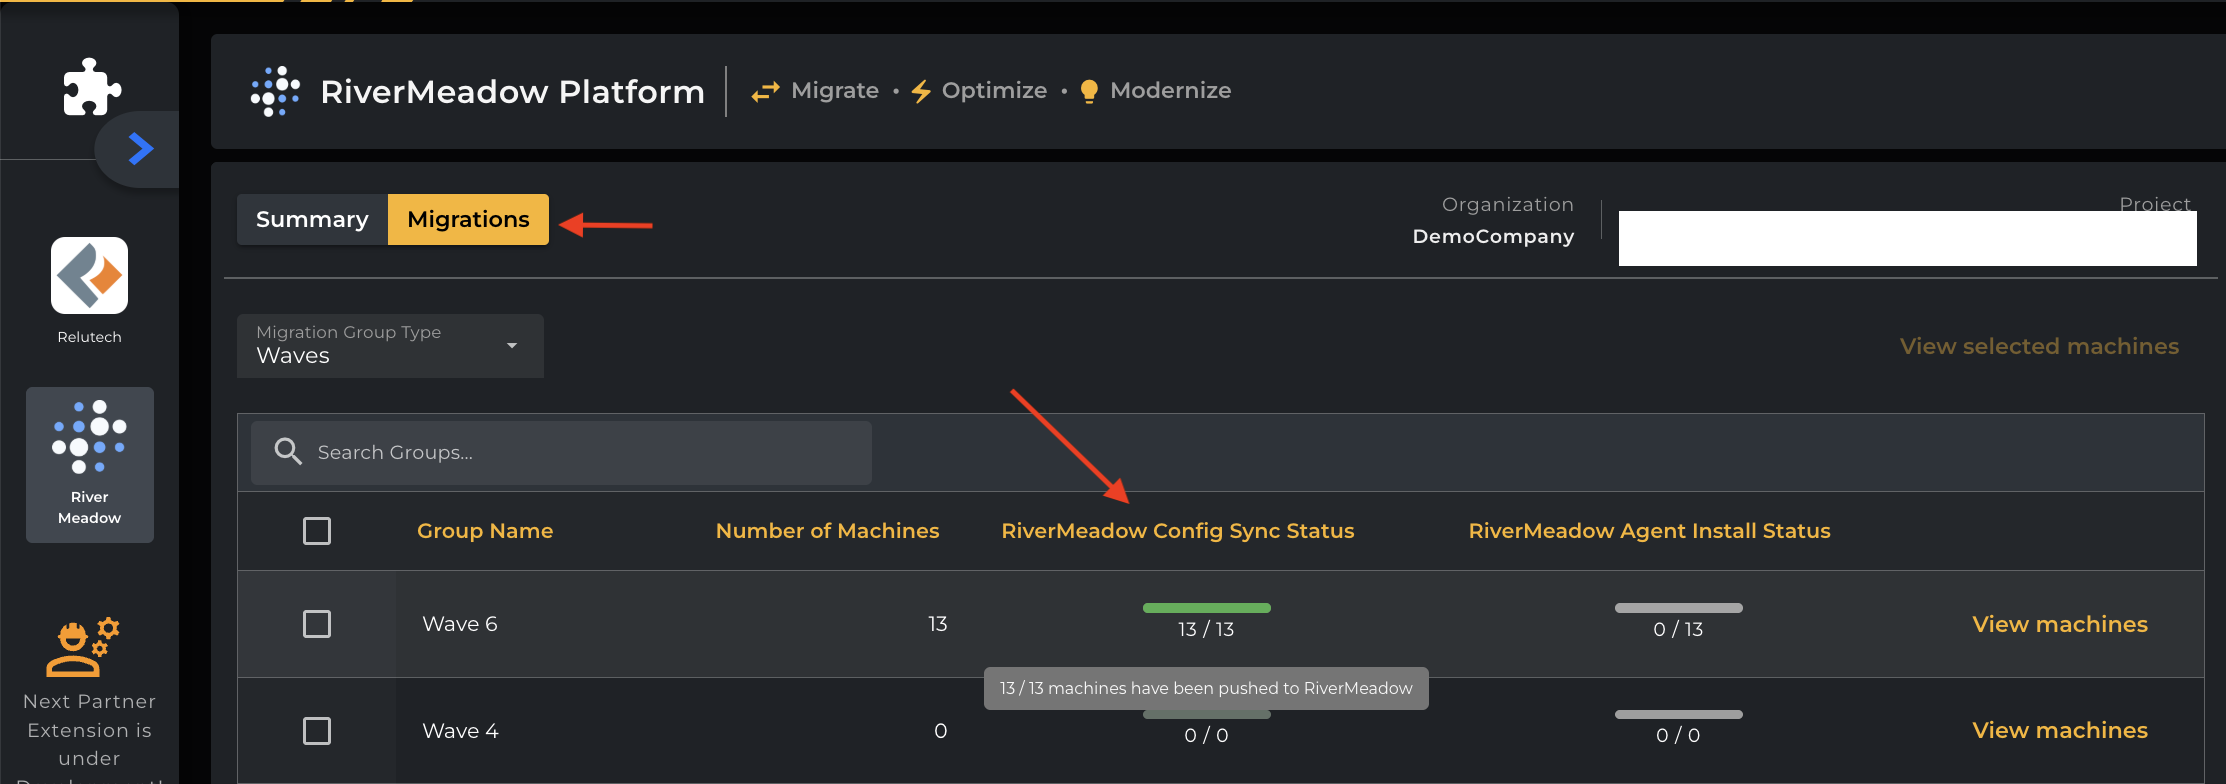
Task: Click the Modernize lightbulb icon
Action: point(1089,91)
